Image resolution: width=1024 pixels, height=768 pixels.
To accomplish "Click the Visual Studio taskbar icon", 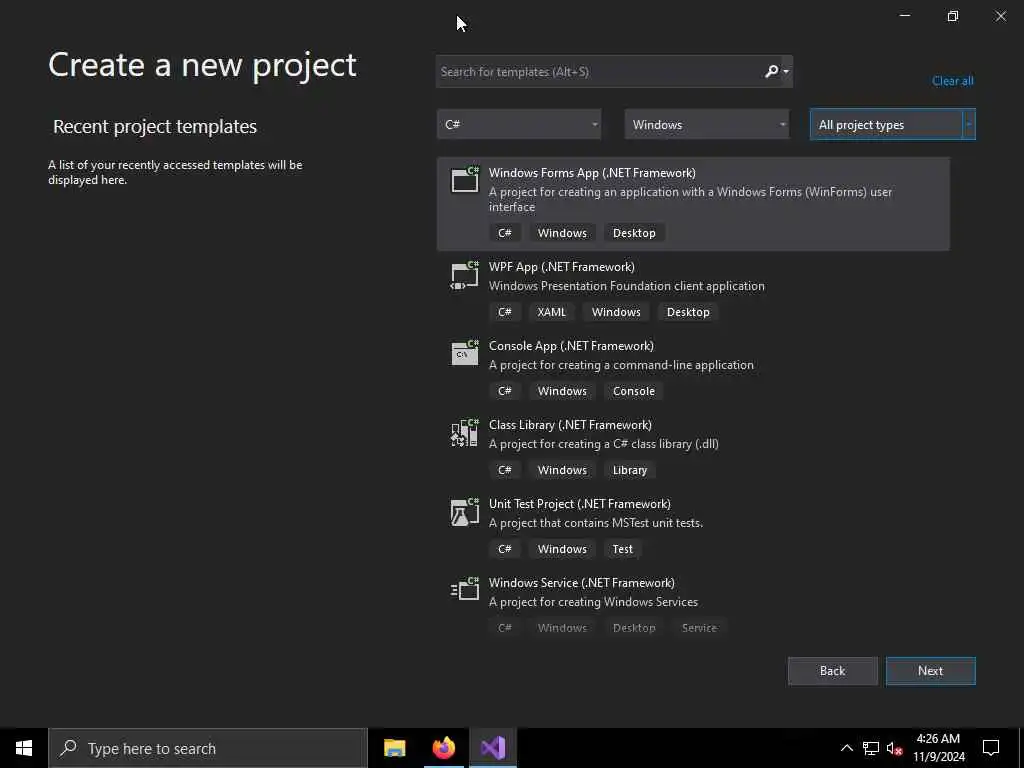I will pyautogui.click(x=493, y=748).
